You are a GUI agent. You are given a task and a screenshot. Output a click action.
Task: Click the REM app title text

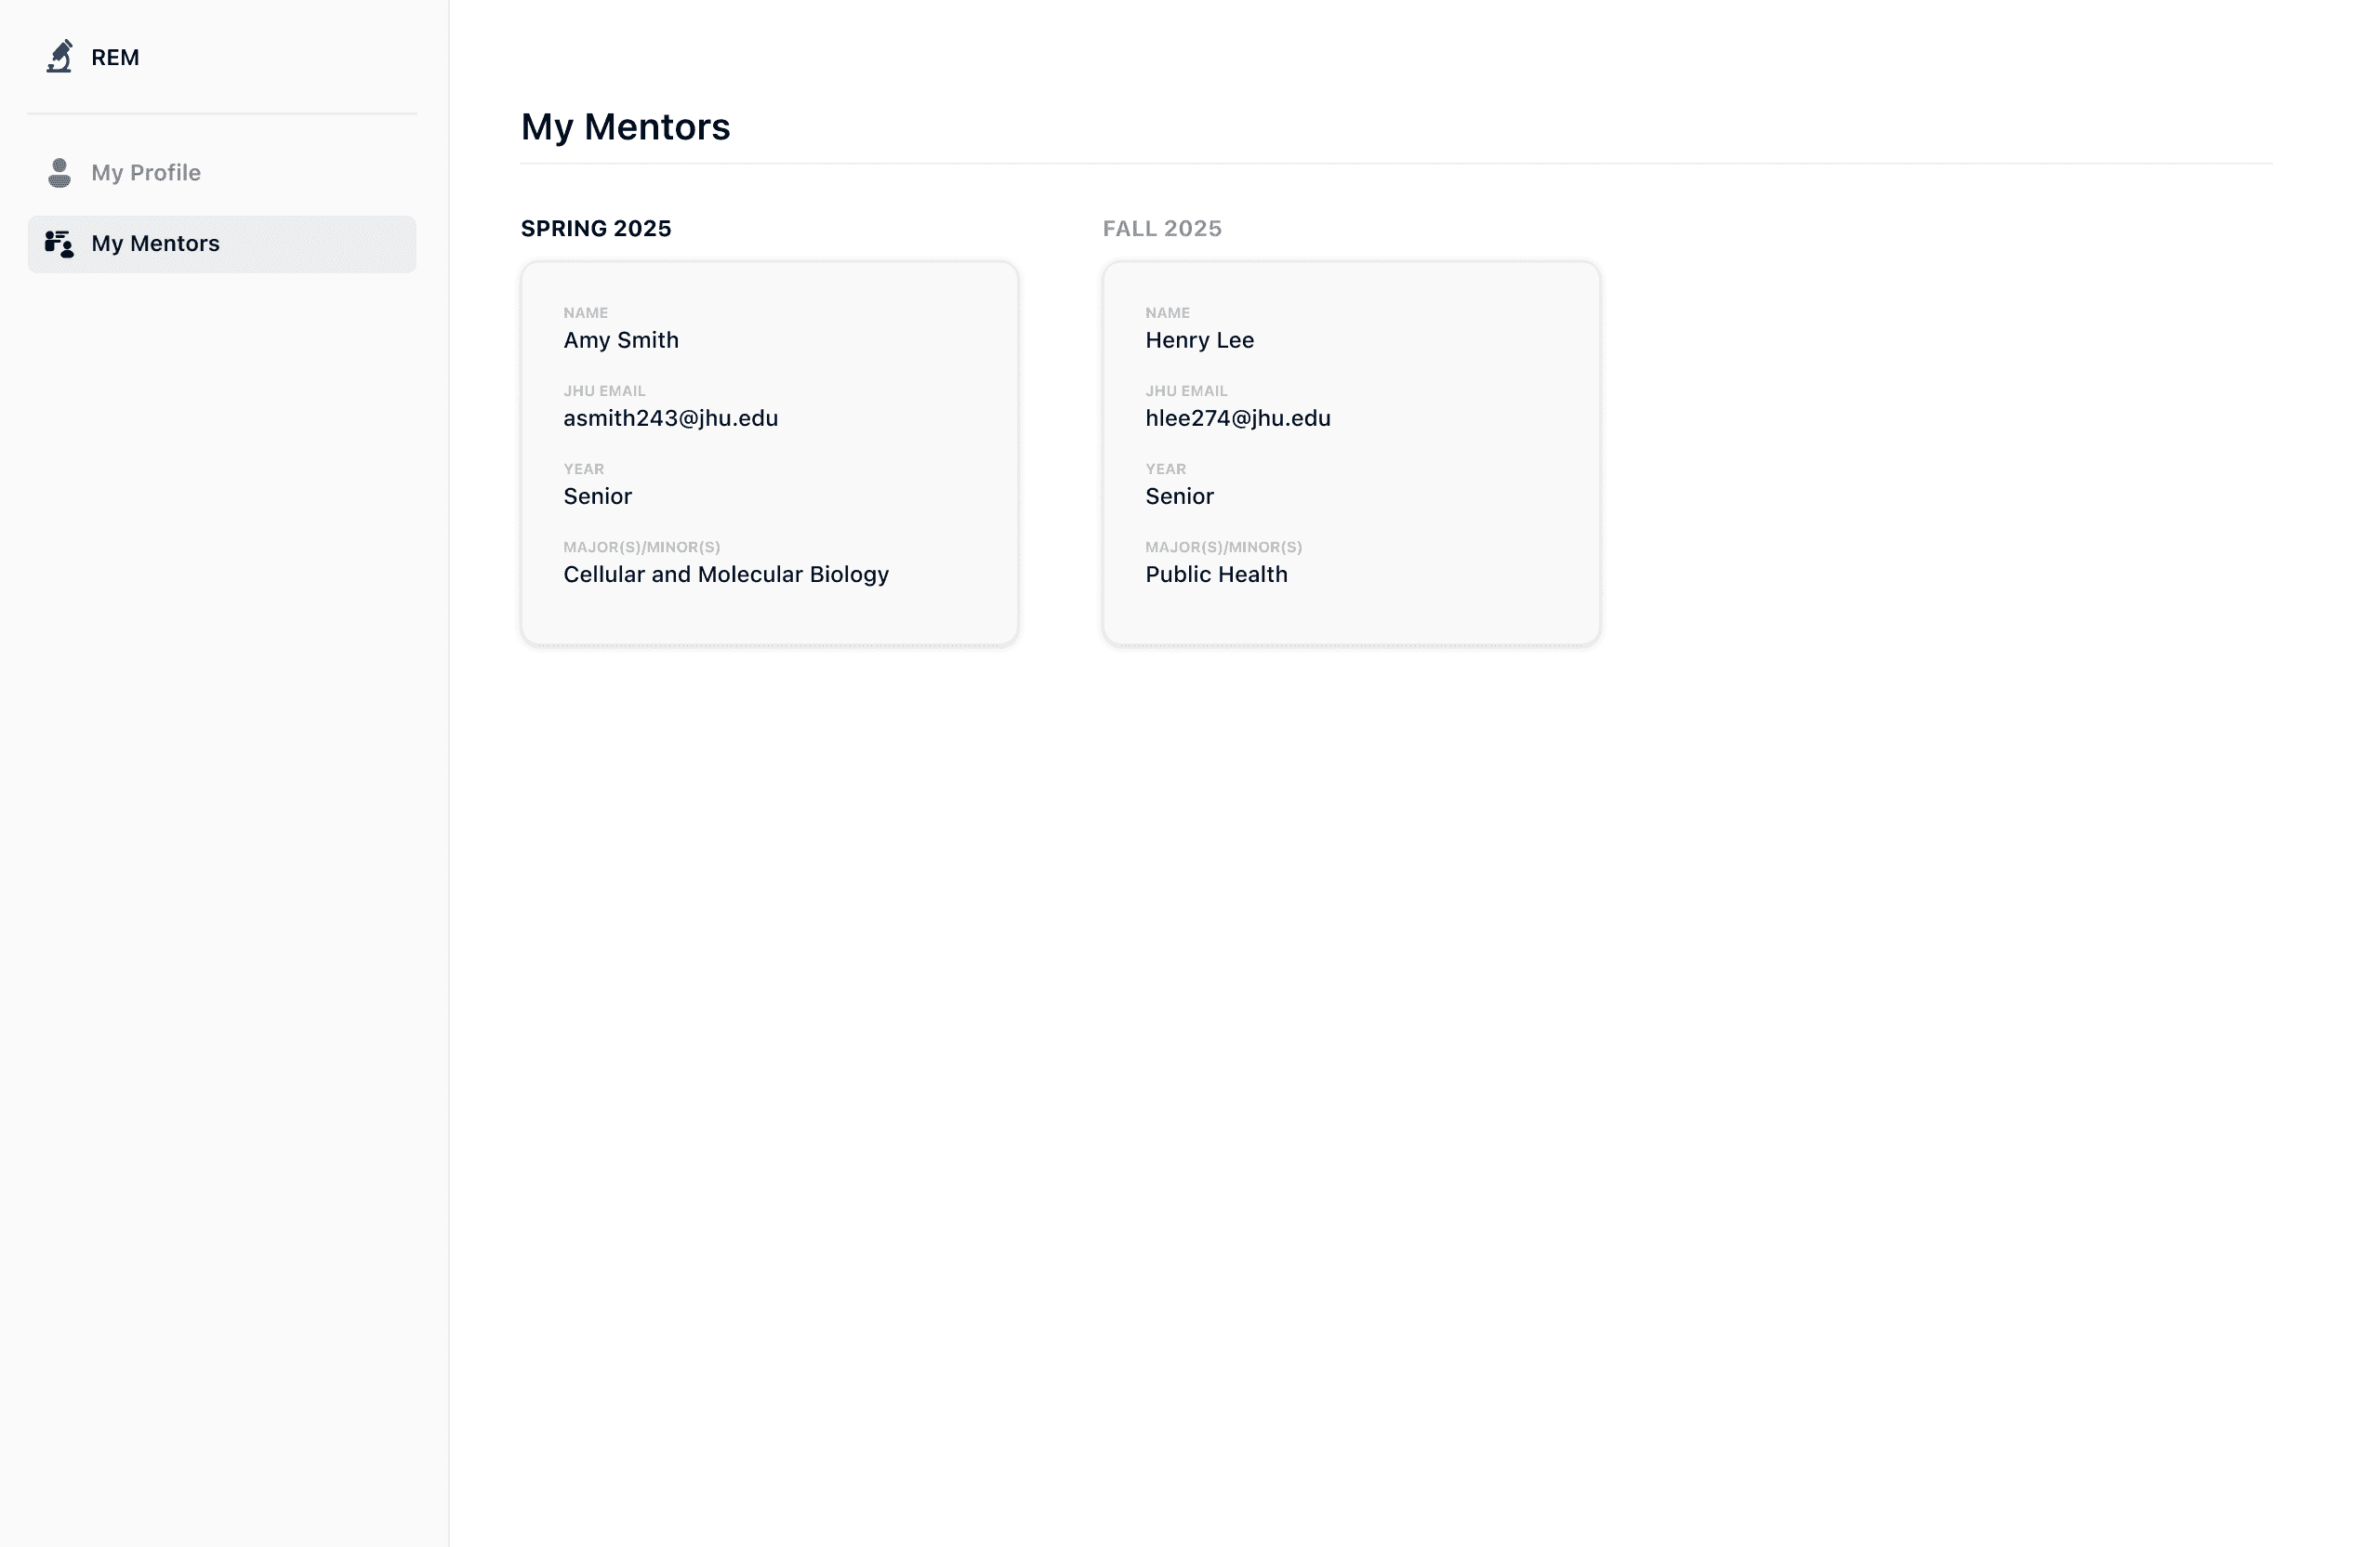[x=115, y=58]
